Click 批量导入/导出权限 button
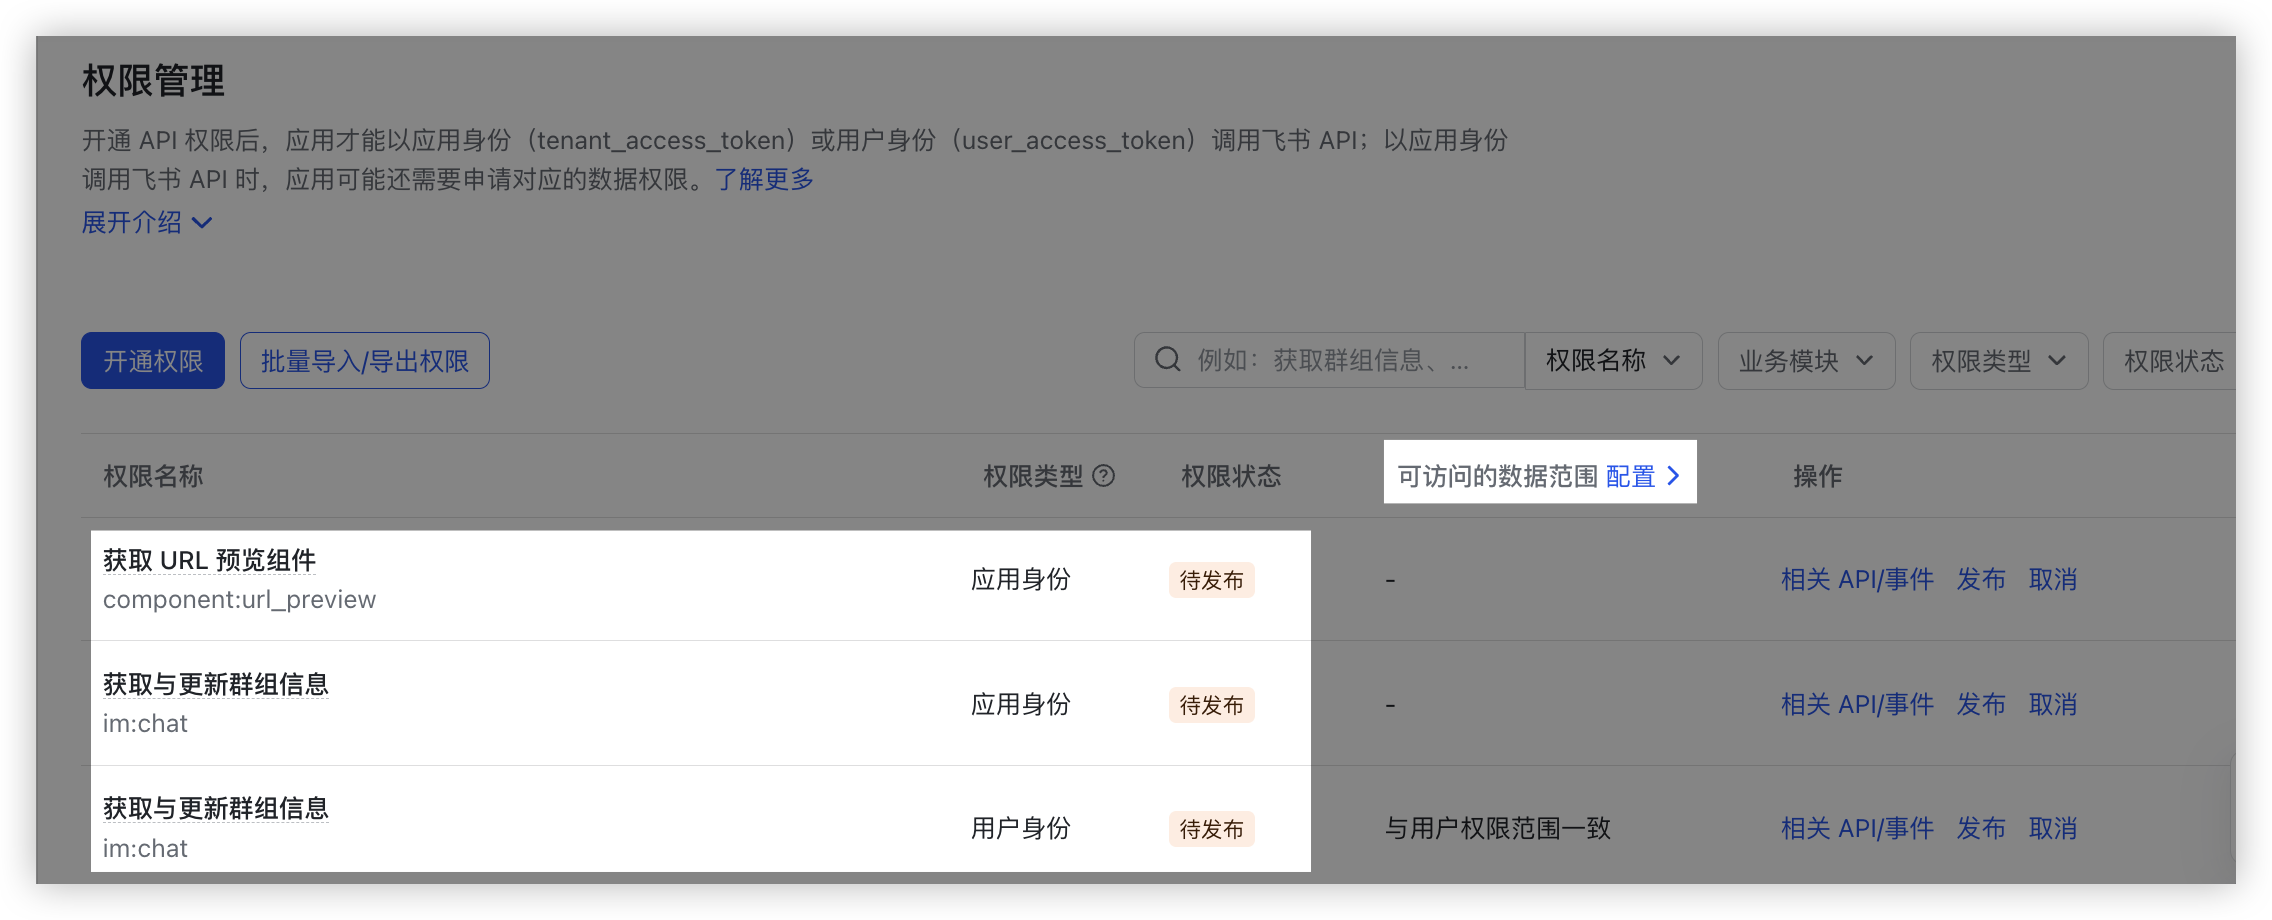Image resolution: width=2272 pixels, height=920 pixels. [x=365, y=361]
